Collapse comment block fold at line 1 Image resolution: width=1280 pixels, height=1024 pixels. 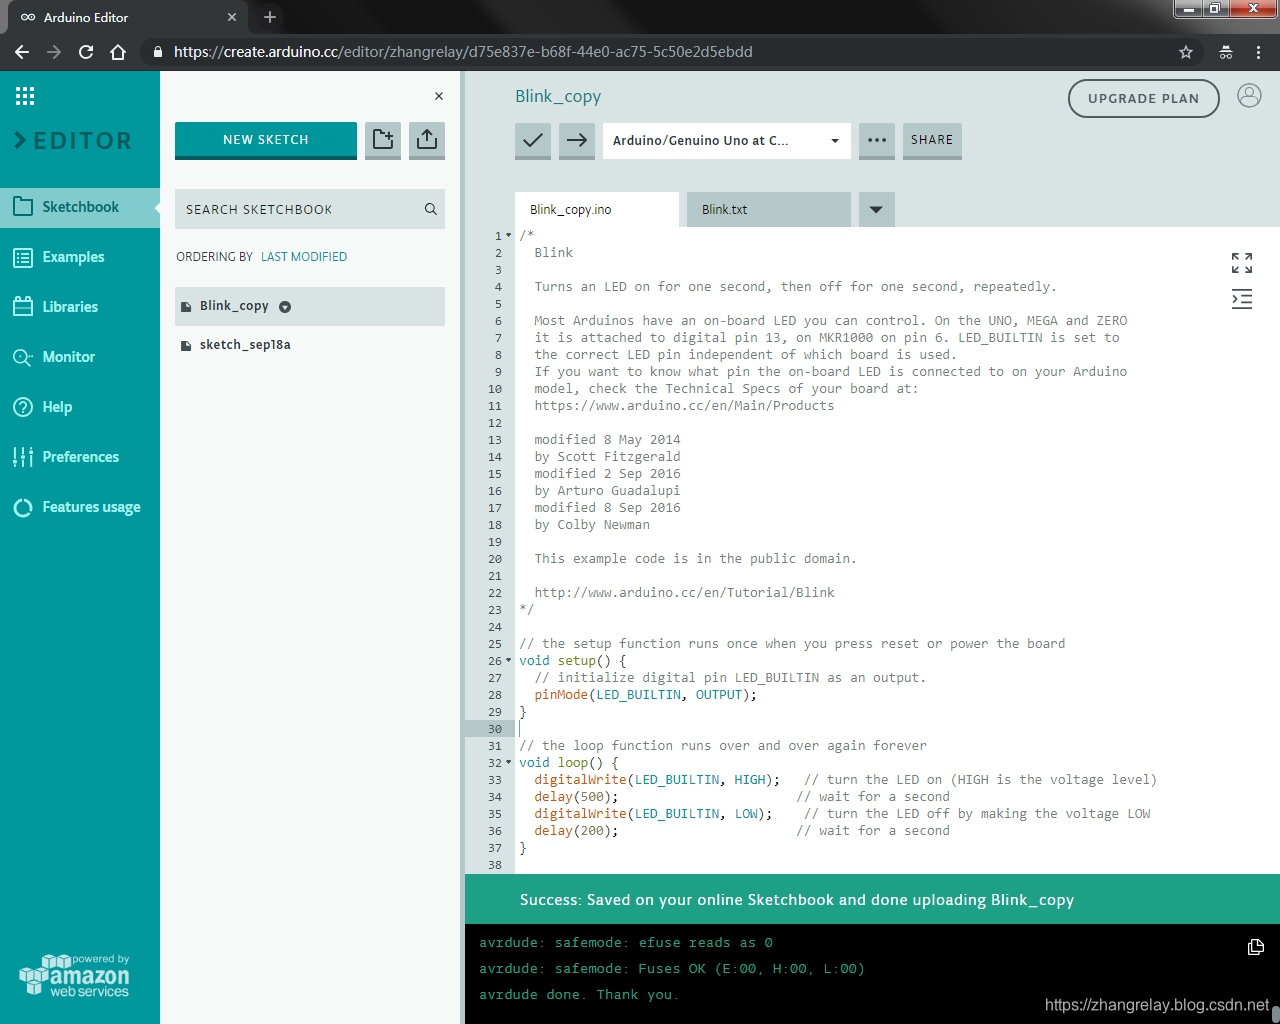509,235
